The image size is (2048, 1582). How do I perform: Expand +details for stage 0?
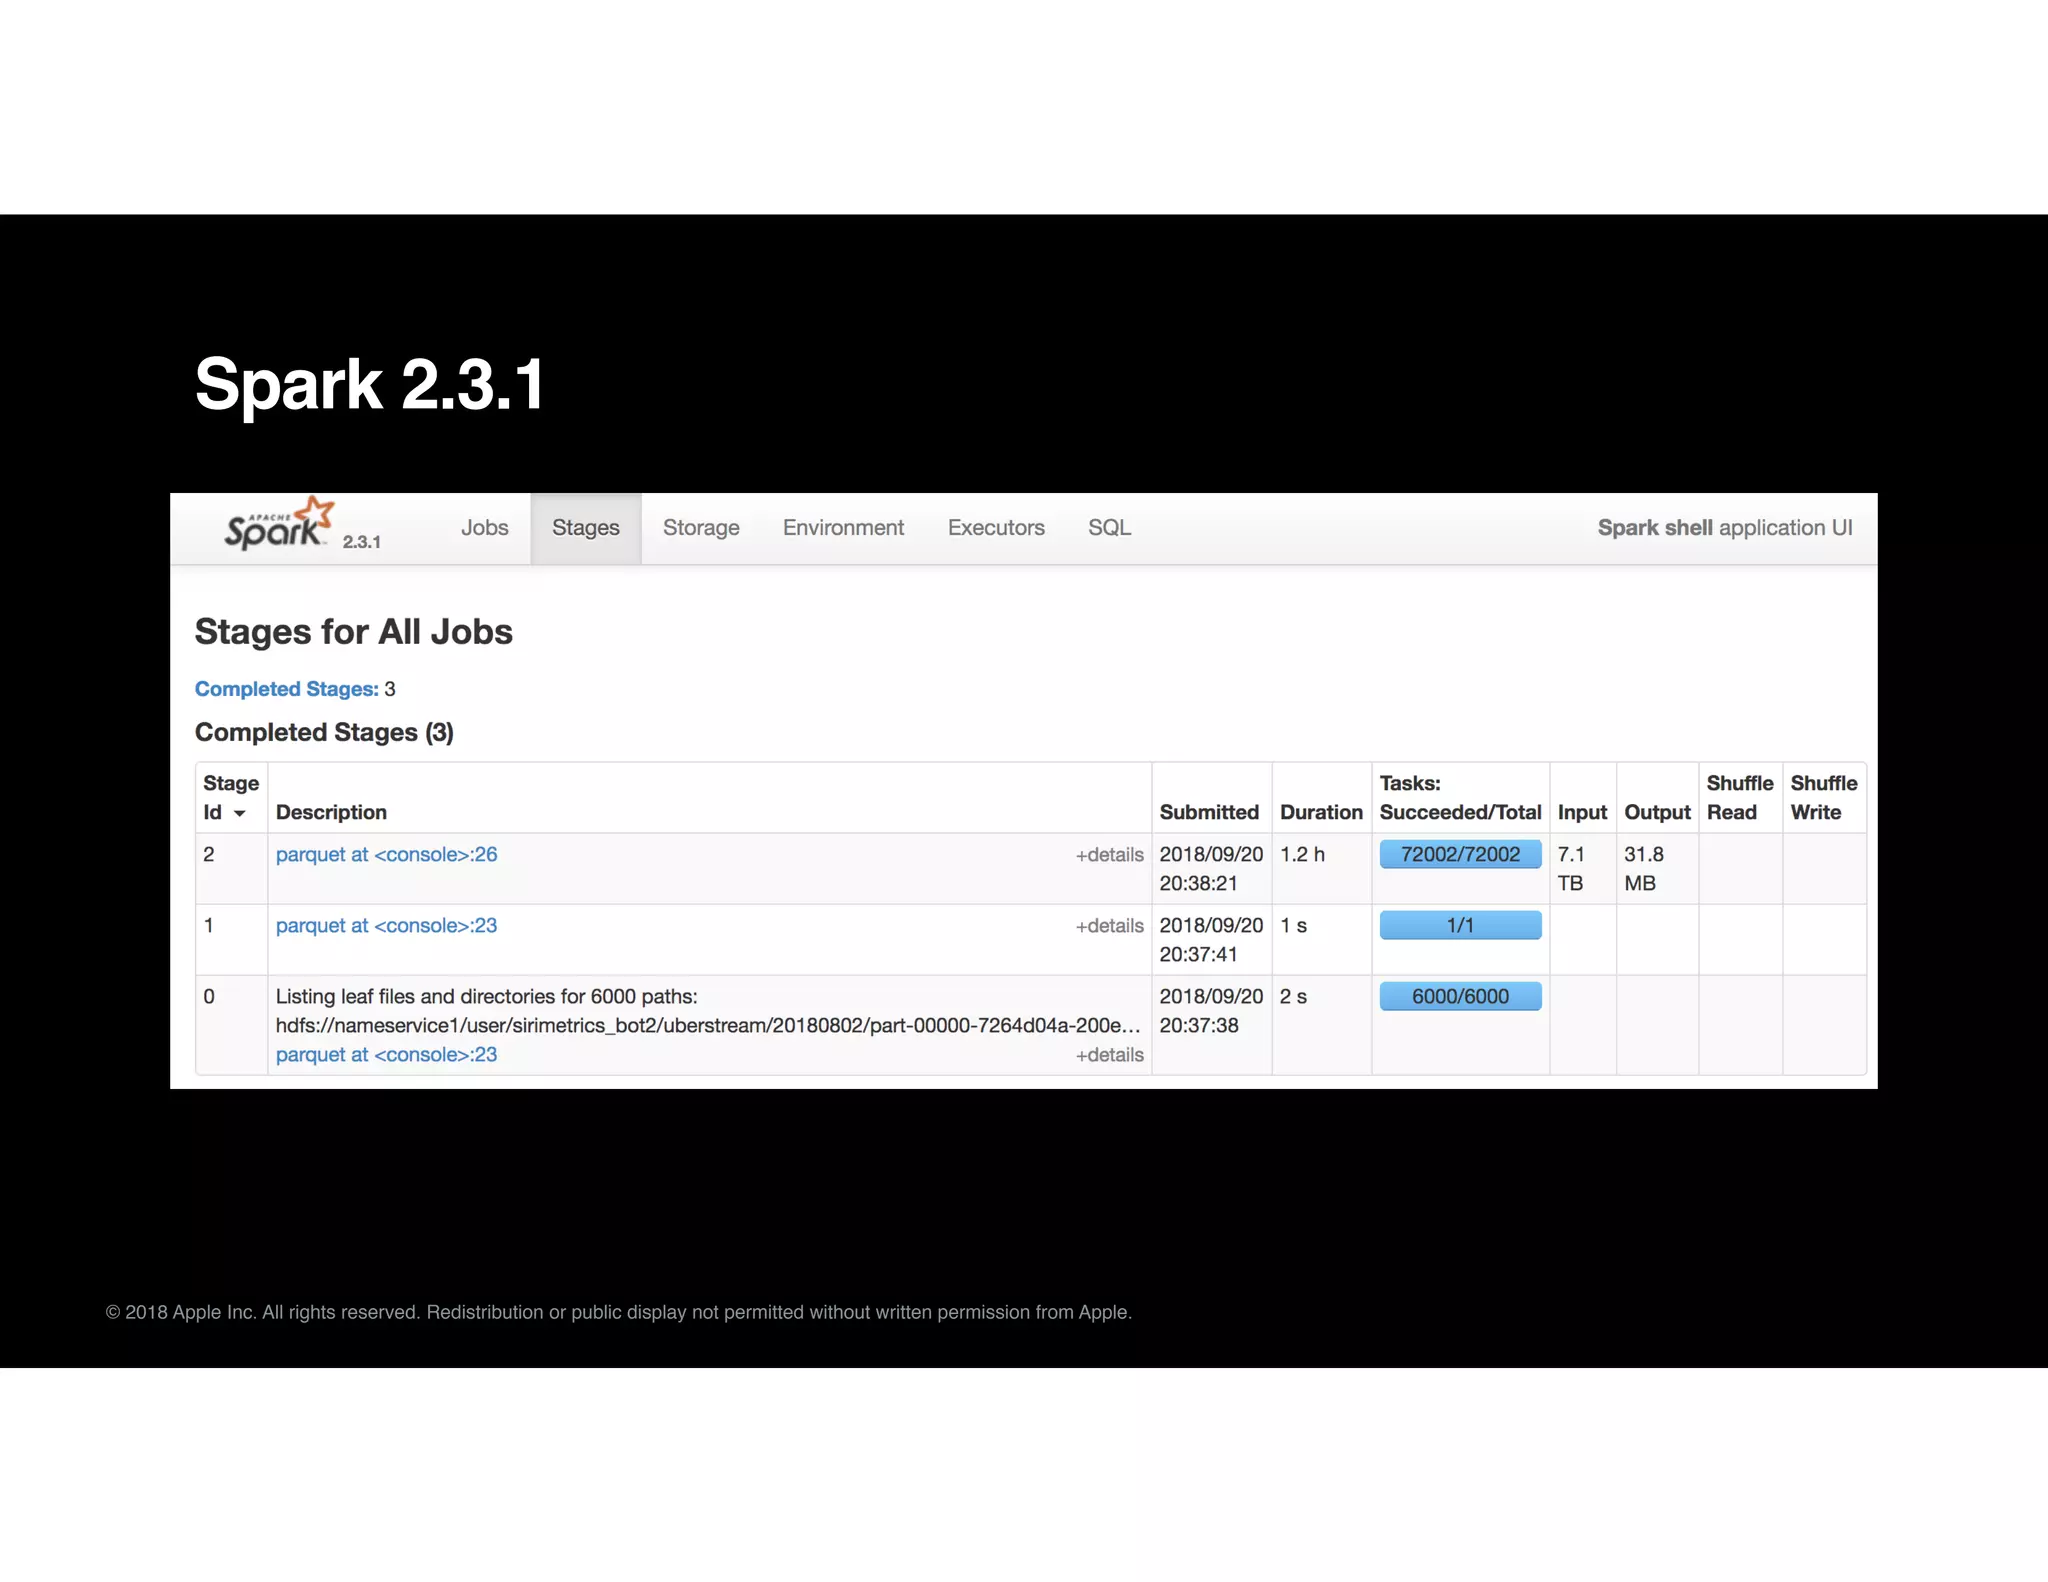tap(1109, 1056)
